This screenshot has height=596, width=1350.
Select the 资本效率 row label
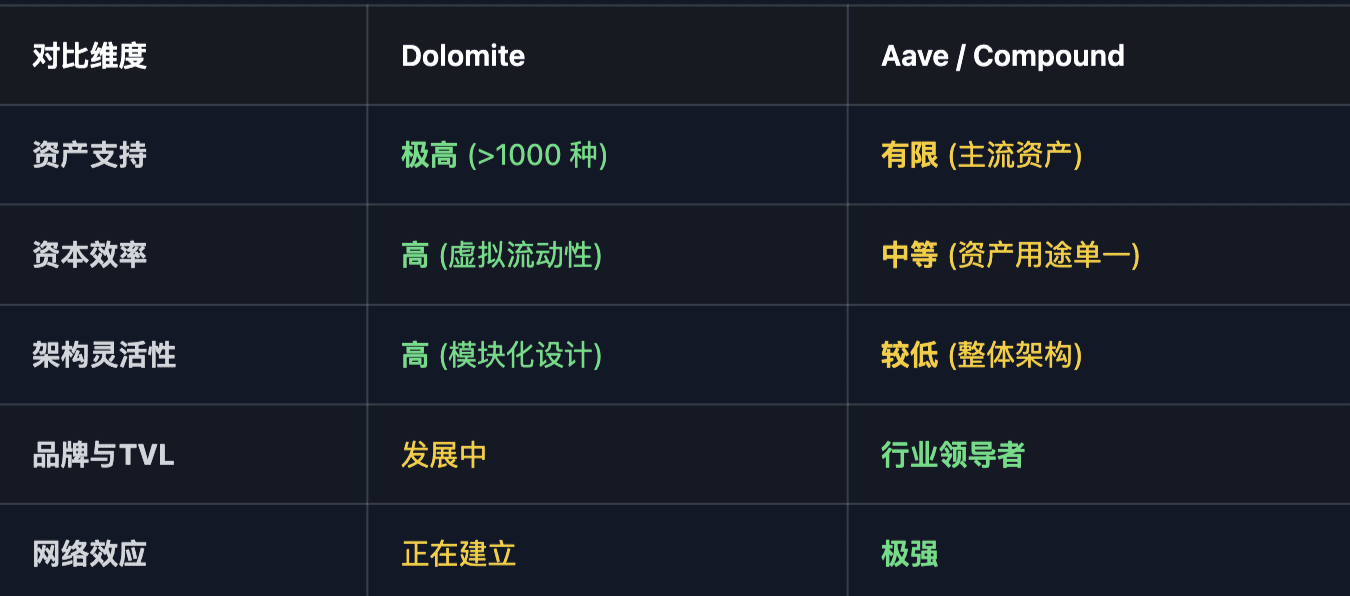click(89, 255)
